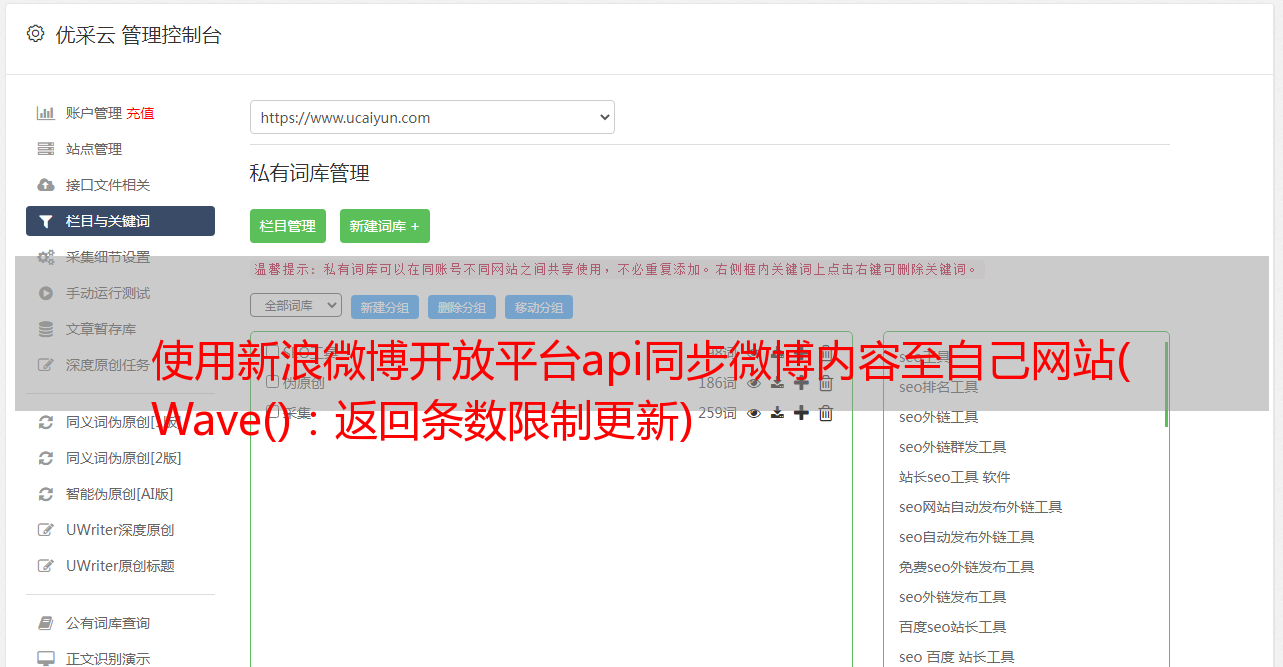This screenshot has width=1283, height=667.
Task: Open the https://www.ucaiyun.com site dropdown
Action: pyautogui.click(x=432, y=117)
